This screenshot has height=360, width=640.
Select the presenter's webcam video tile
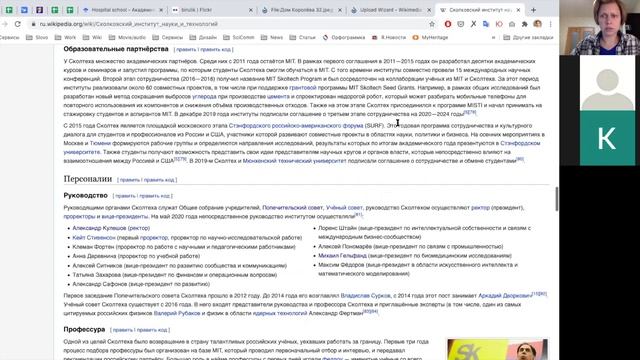tap(600, 27)
